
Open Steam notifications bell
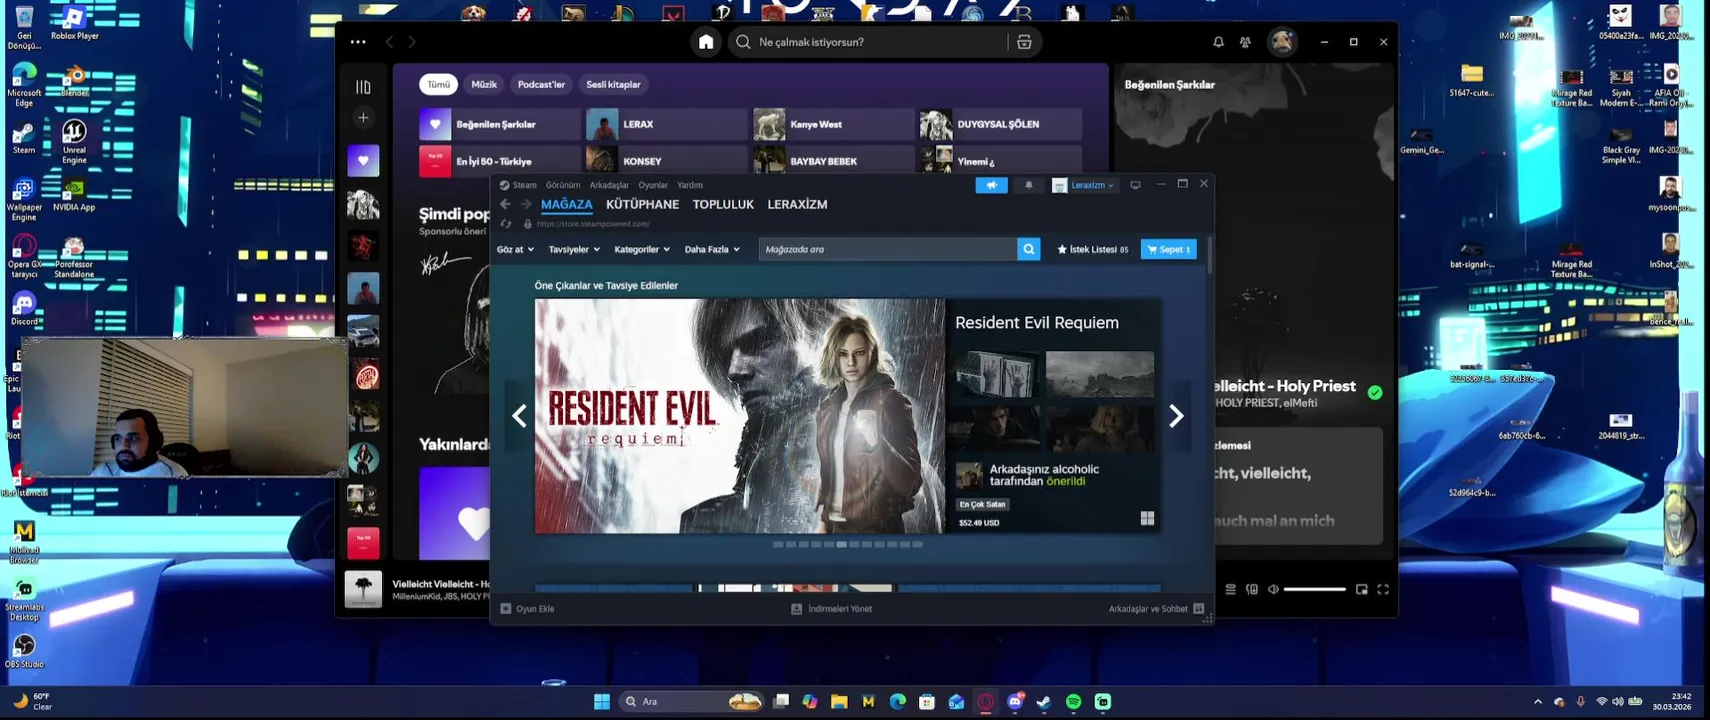1028,185
